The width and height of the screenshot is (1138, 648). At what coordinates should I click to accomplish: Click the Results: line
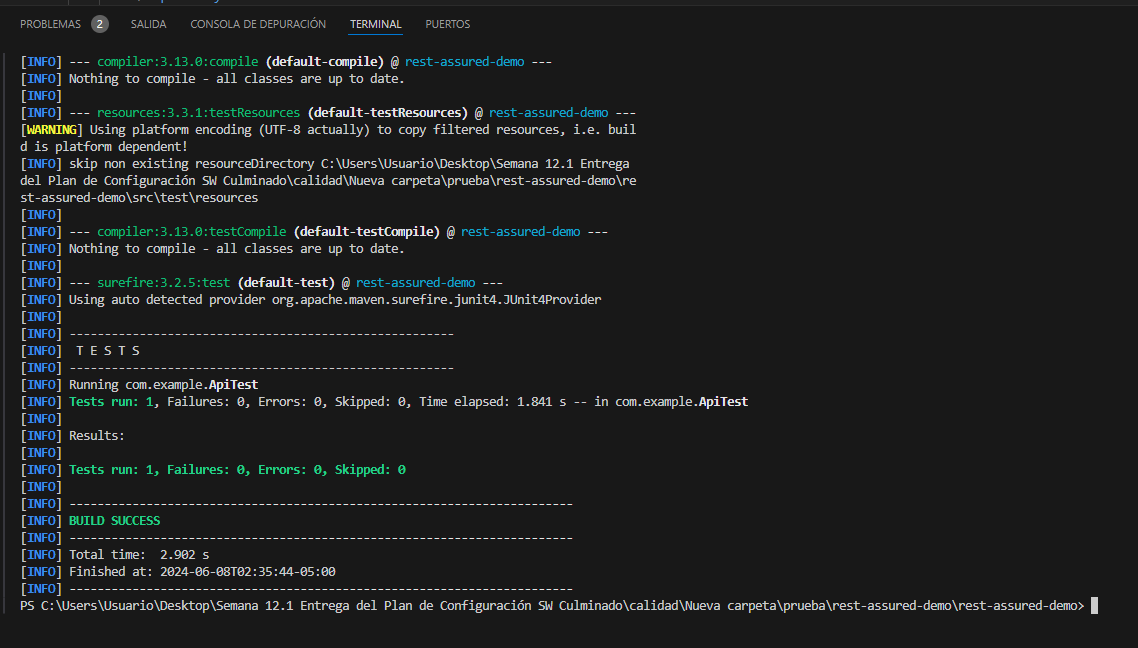click(x=96, y=436)
